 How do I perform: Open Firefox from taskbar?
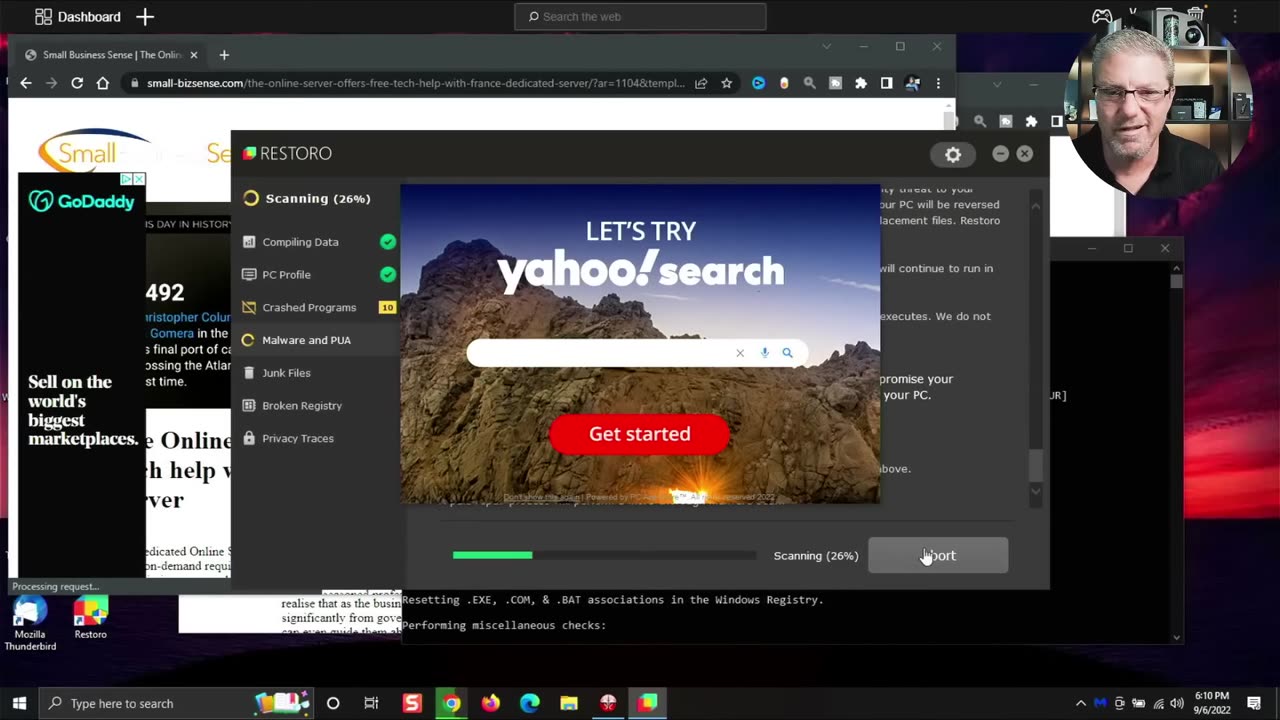[x=490, y=703]
